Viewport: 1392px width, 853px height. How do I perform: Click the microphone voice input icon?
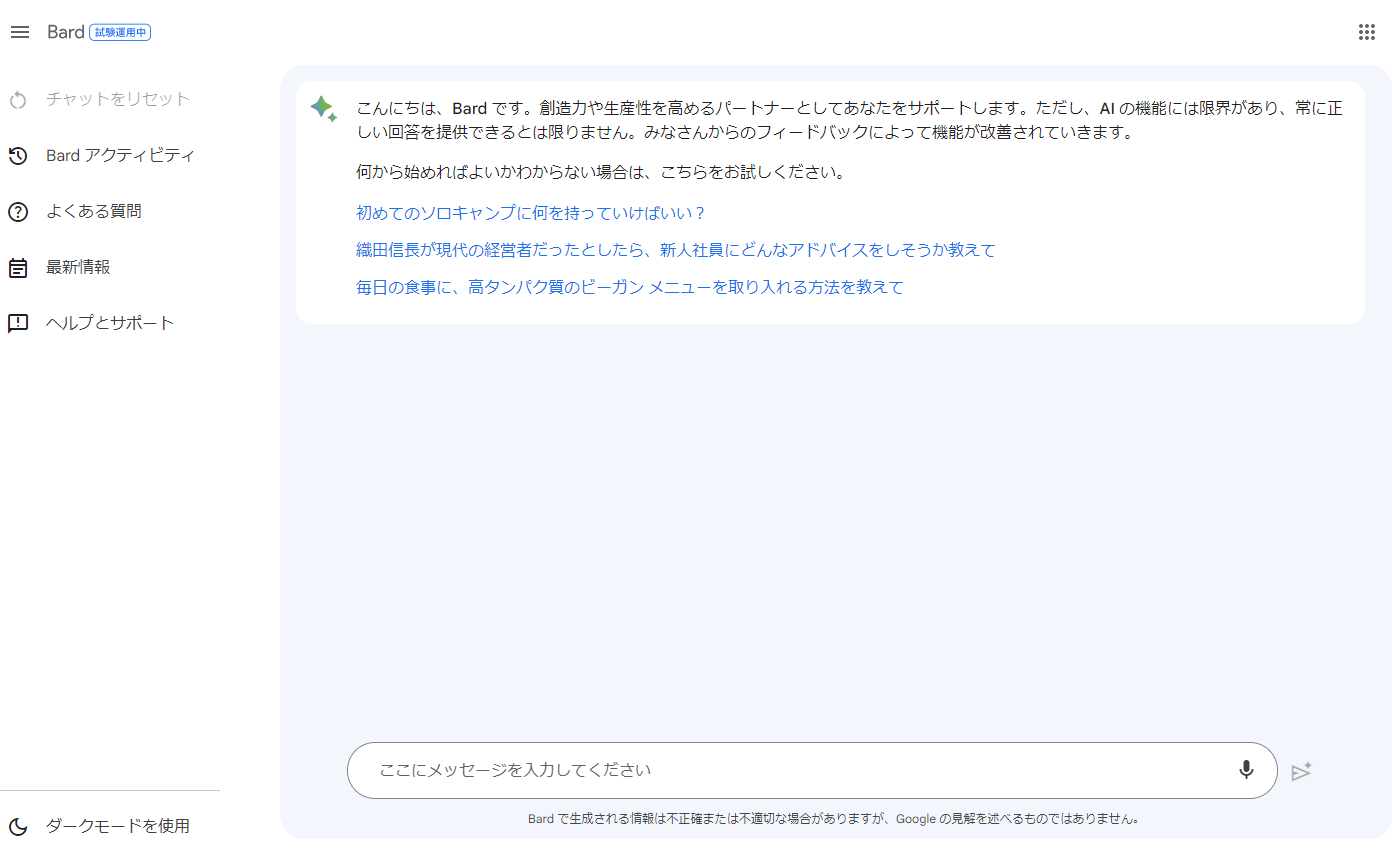1246,770
